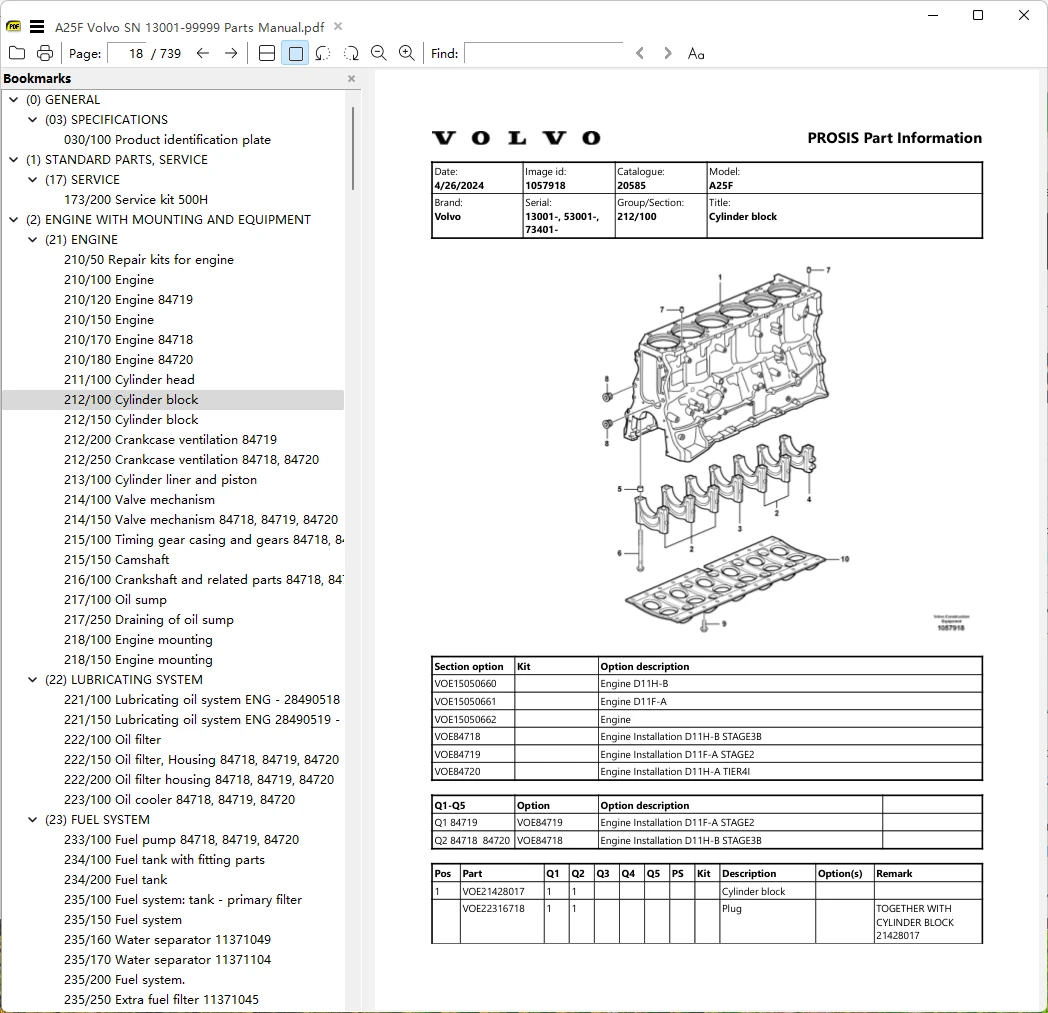Open 212/150 Cylinder block bookmark
1048x1013 pixels.
pyautogui.click(x=131, y=420)
